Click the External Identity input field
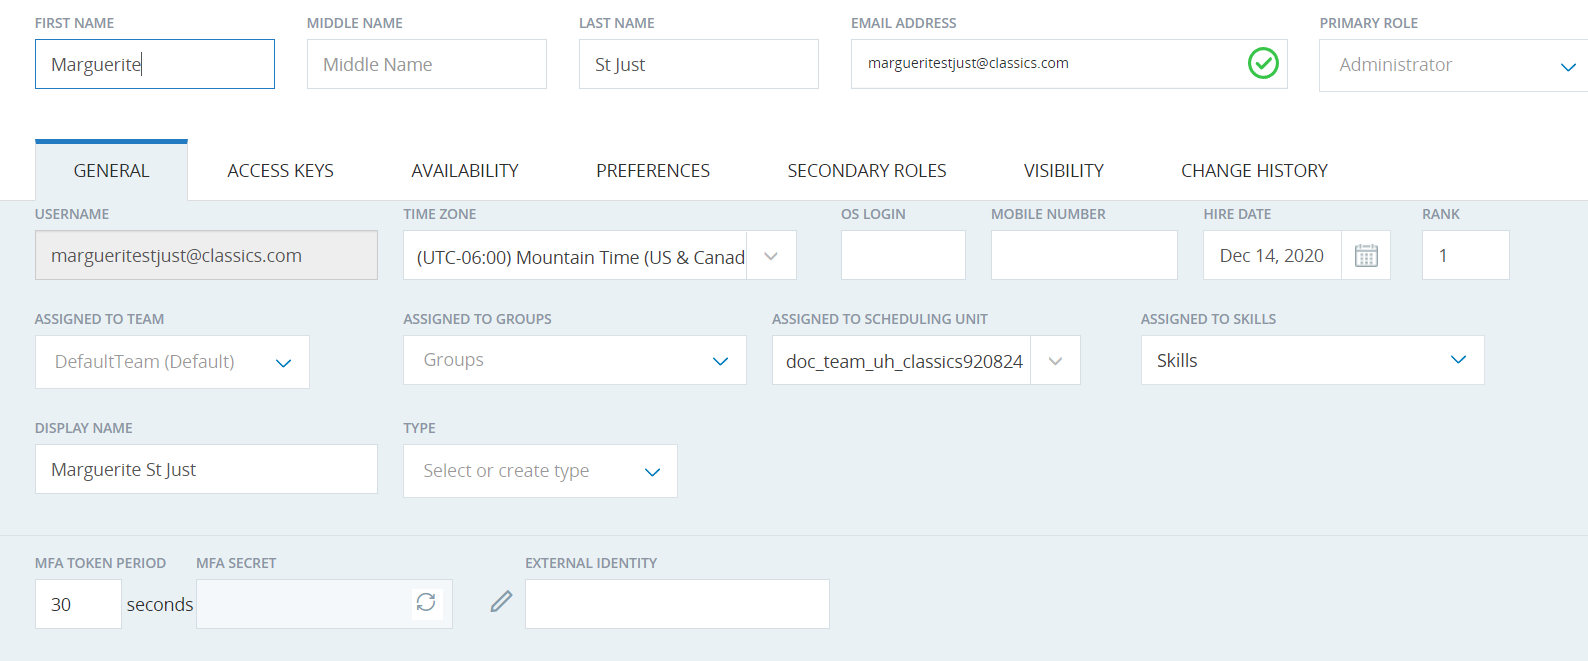This screenshot has height=661, width=1588. pos(677,604)
